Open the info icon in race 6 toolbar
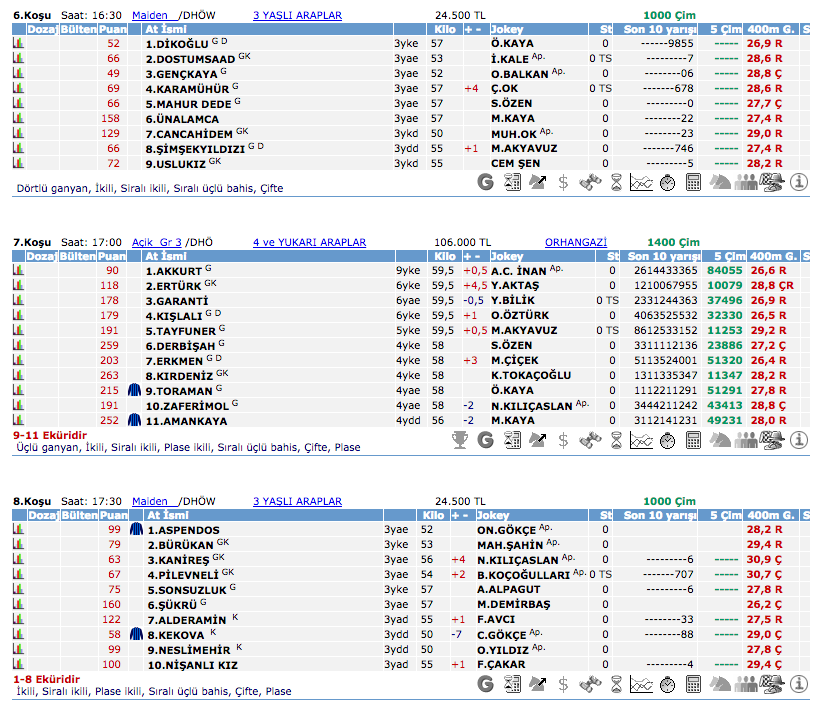The width and height of the screenshot is (835, 713). (x=798, y=182)
